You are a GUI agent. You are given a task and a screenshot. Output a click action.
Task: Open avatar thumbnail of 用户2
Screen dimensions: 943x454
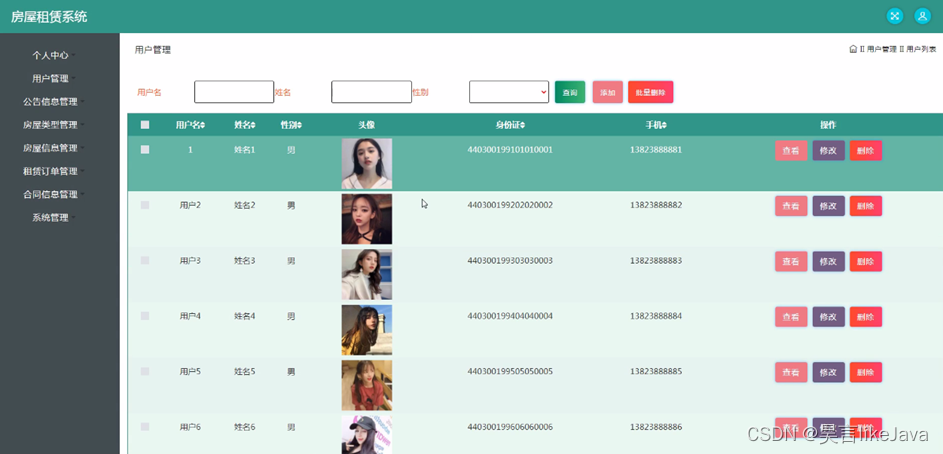[367, 219]
